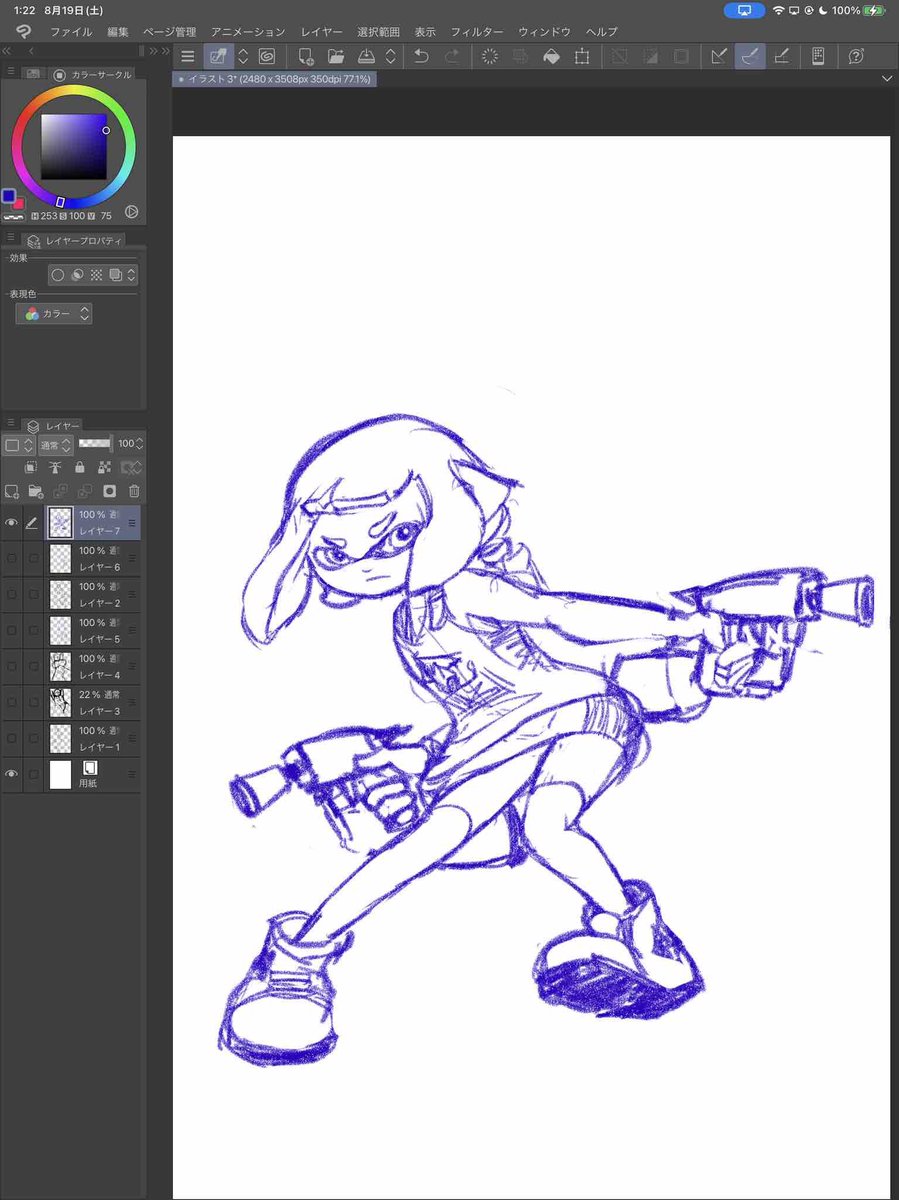The image size is (899, 1200).
Task: Select the カラーサークル palette tab
Action: pyautogui.click(x=92, y=74)
